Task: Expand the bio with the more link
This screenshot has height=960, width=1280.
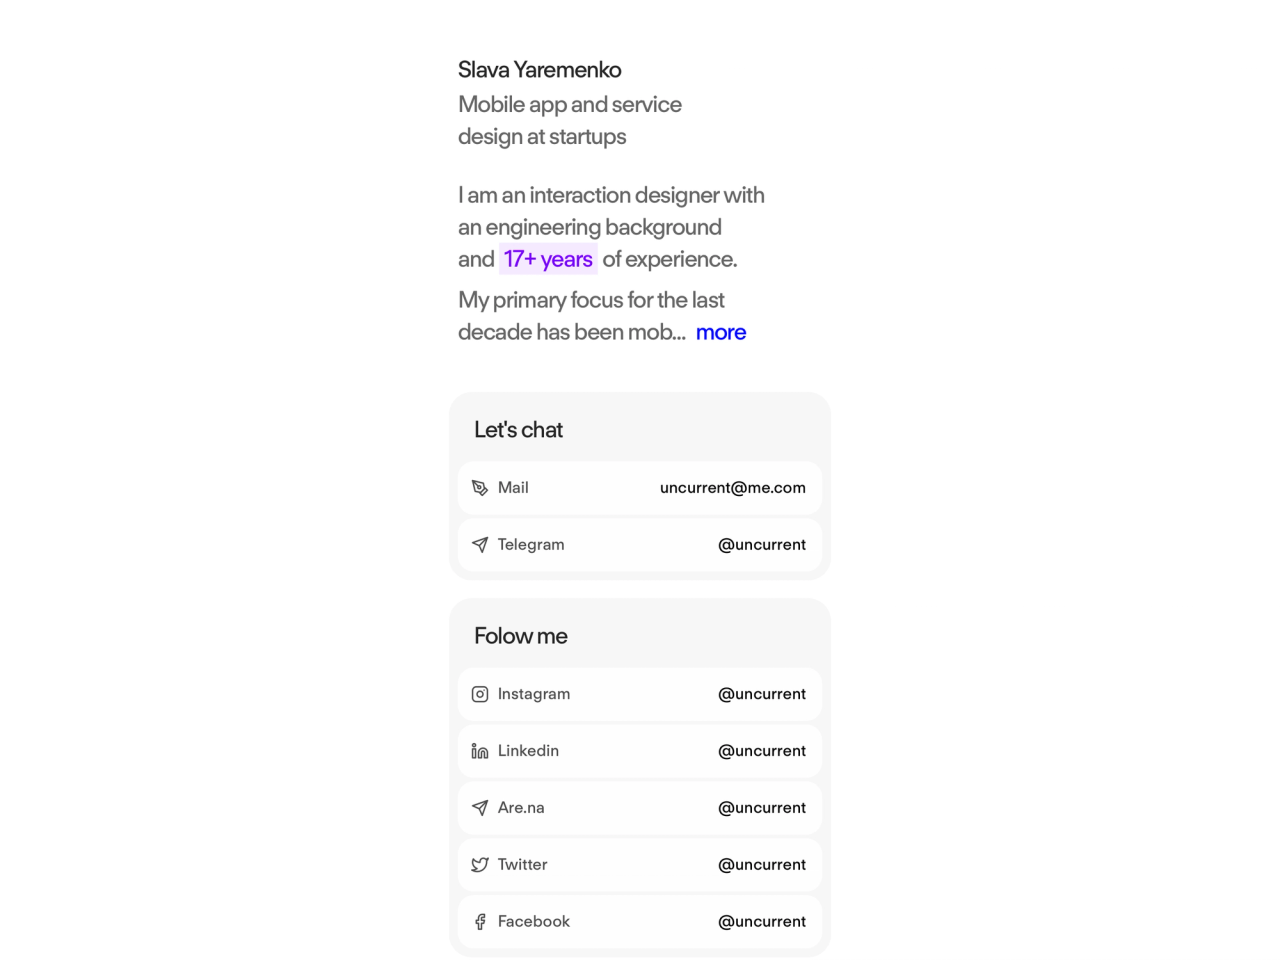Action: pyautogui.click(x=721, y=332)
